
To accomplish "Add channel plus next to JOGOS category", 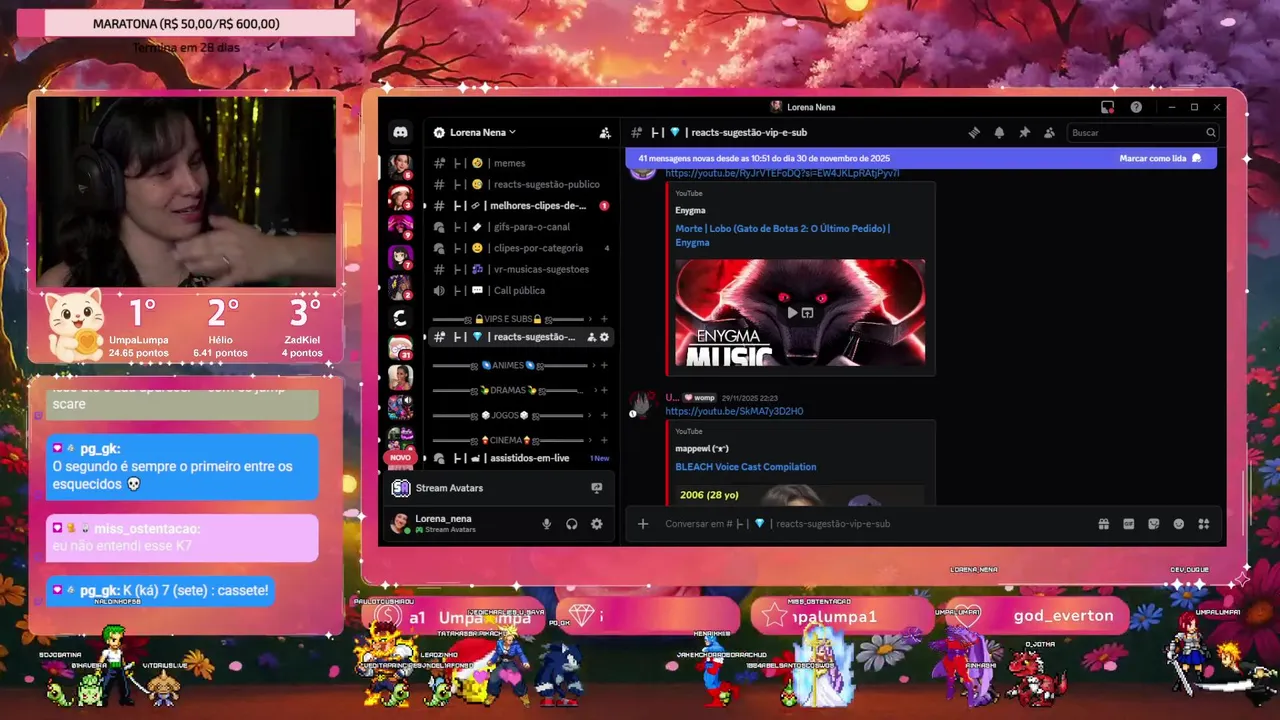I will 604,415.
